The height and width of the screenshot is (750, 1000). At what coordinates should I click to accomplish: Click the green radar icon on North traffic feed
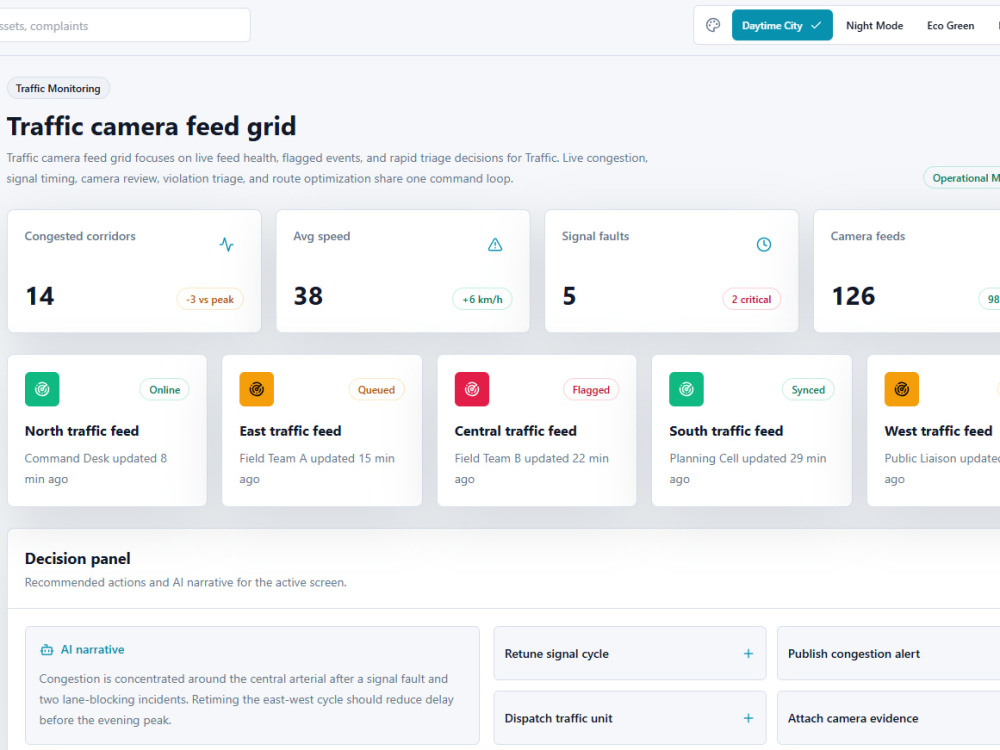coord(42,389)
